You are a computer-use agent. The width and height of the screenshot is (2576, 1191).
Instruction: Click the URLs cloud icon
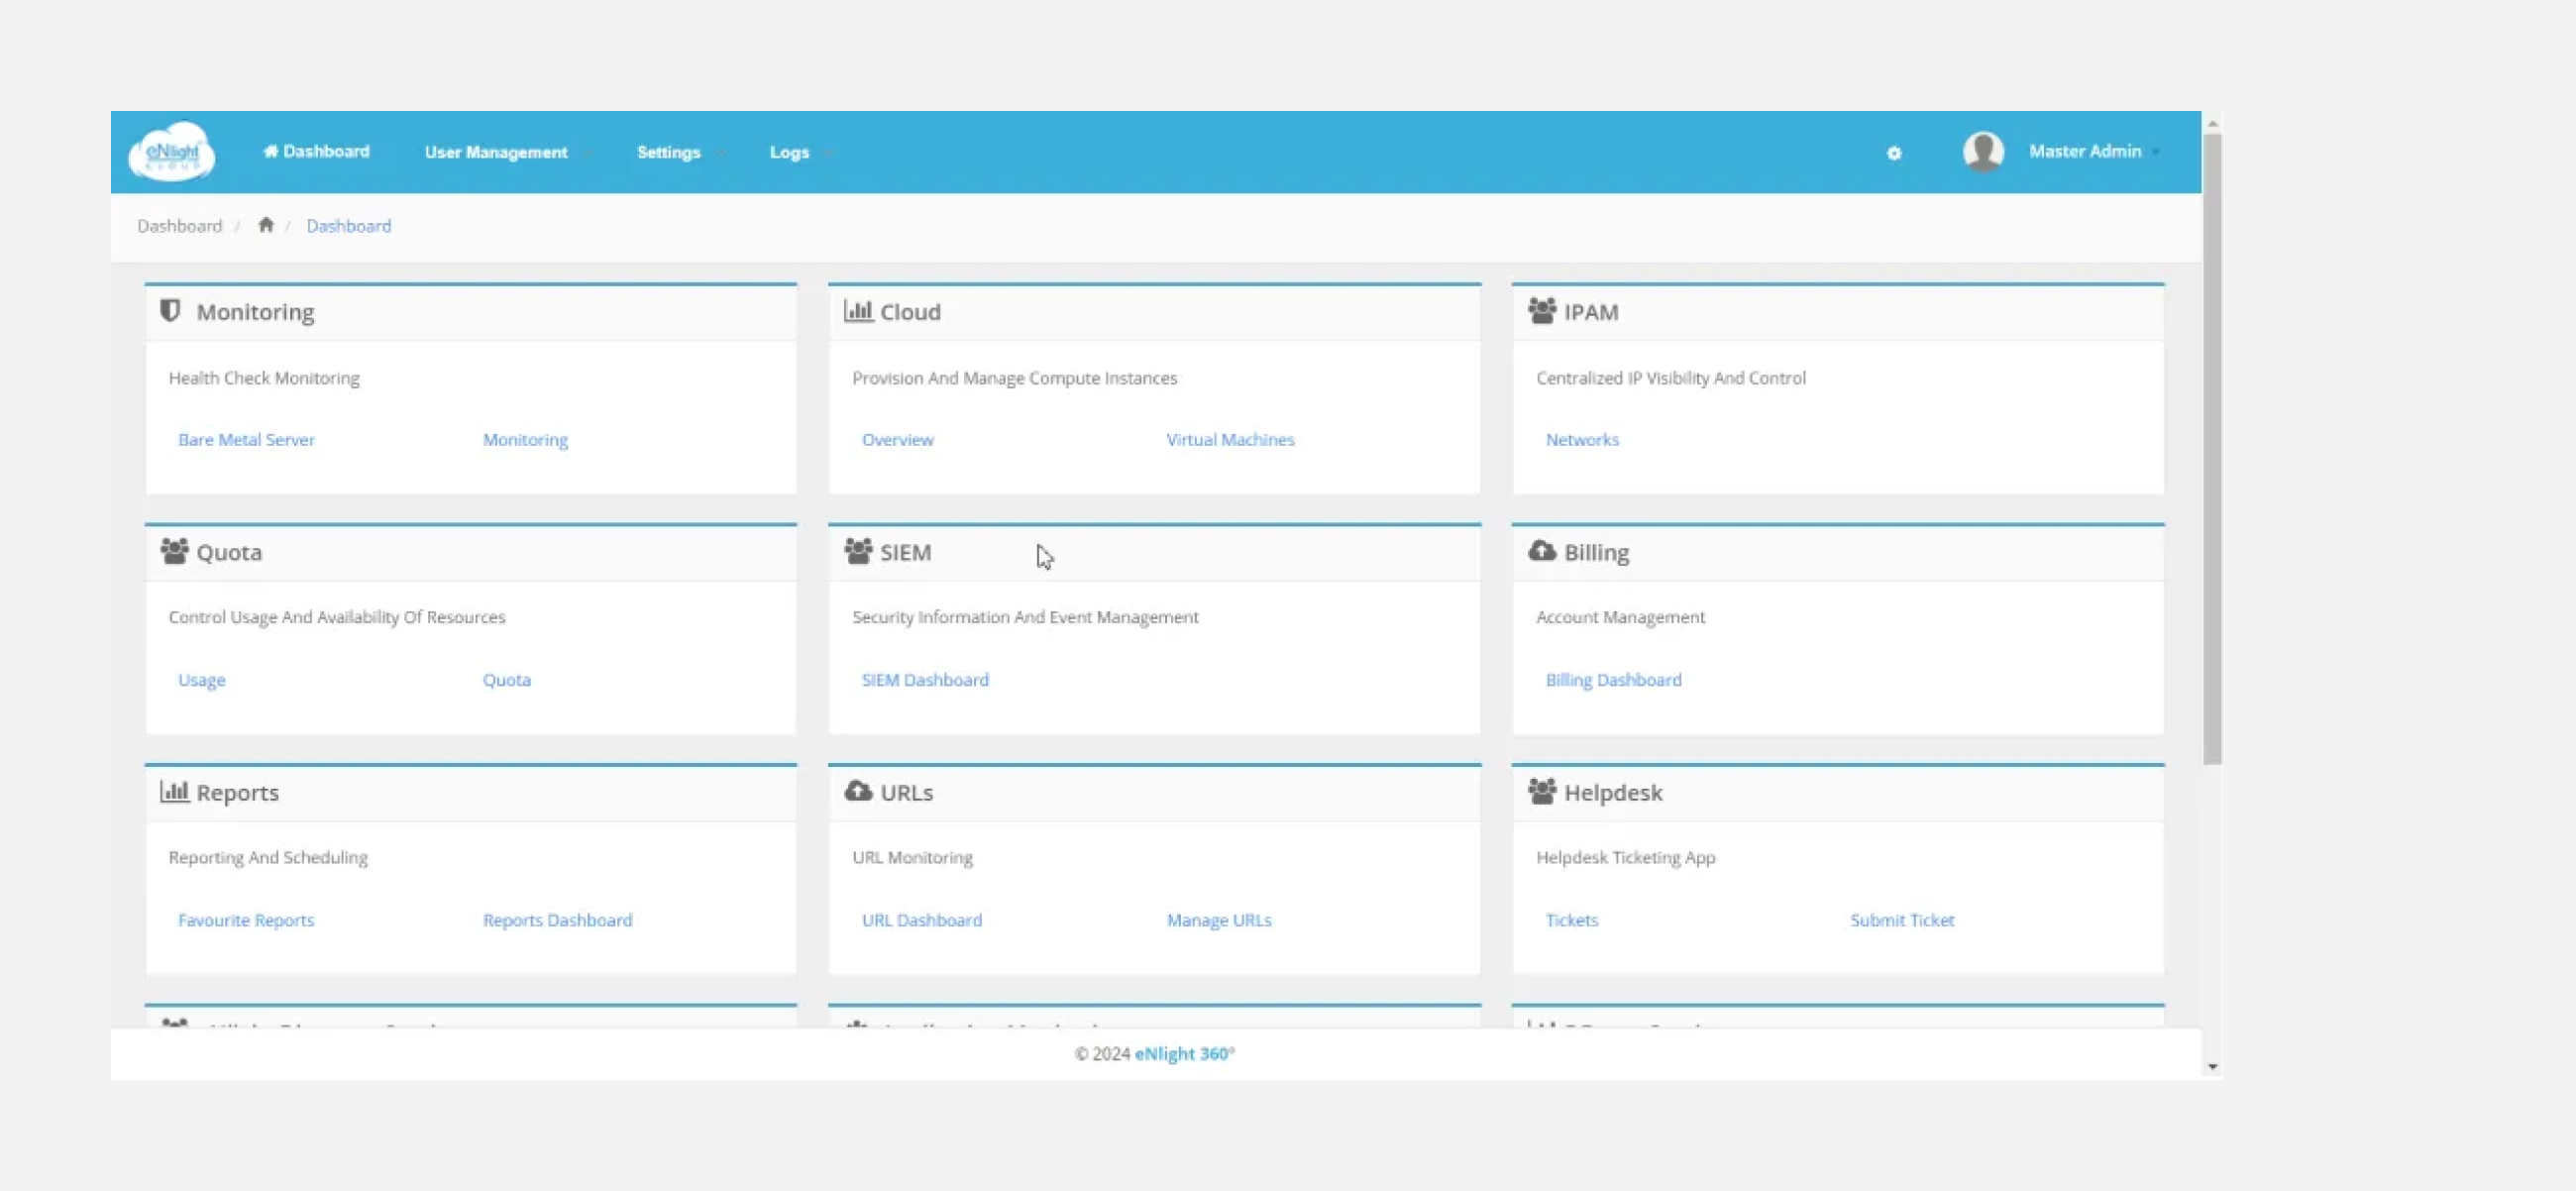coord(858,790)
